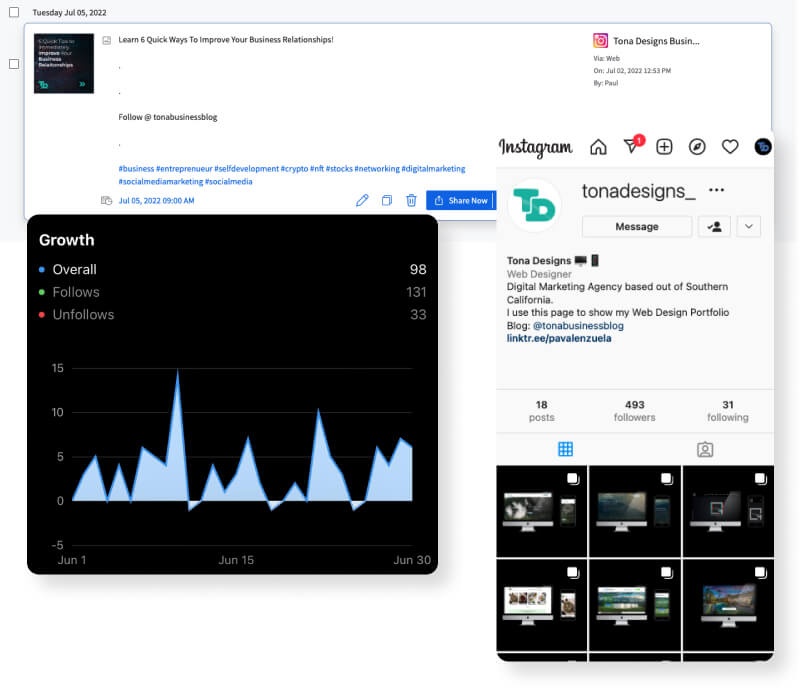Click the Jun 15 axis label
Screen dimensions: 804x692
click(x=236, y=560)
